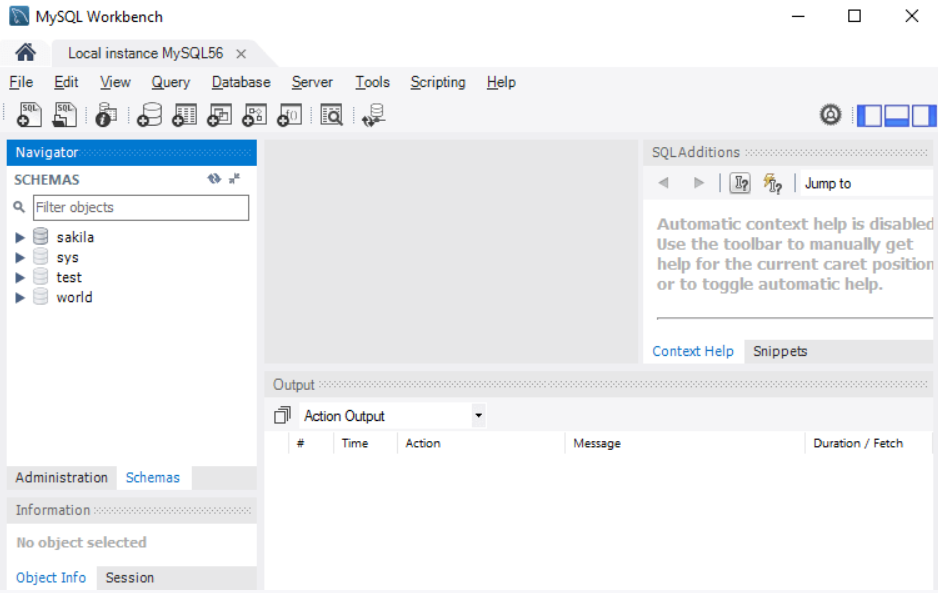The width and height of the screenshot is (938, 593).
Task: Switch to the Session tab
Action: [x=130, y=577]
